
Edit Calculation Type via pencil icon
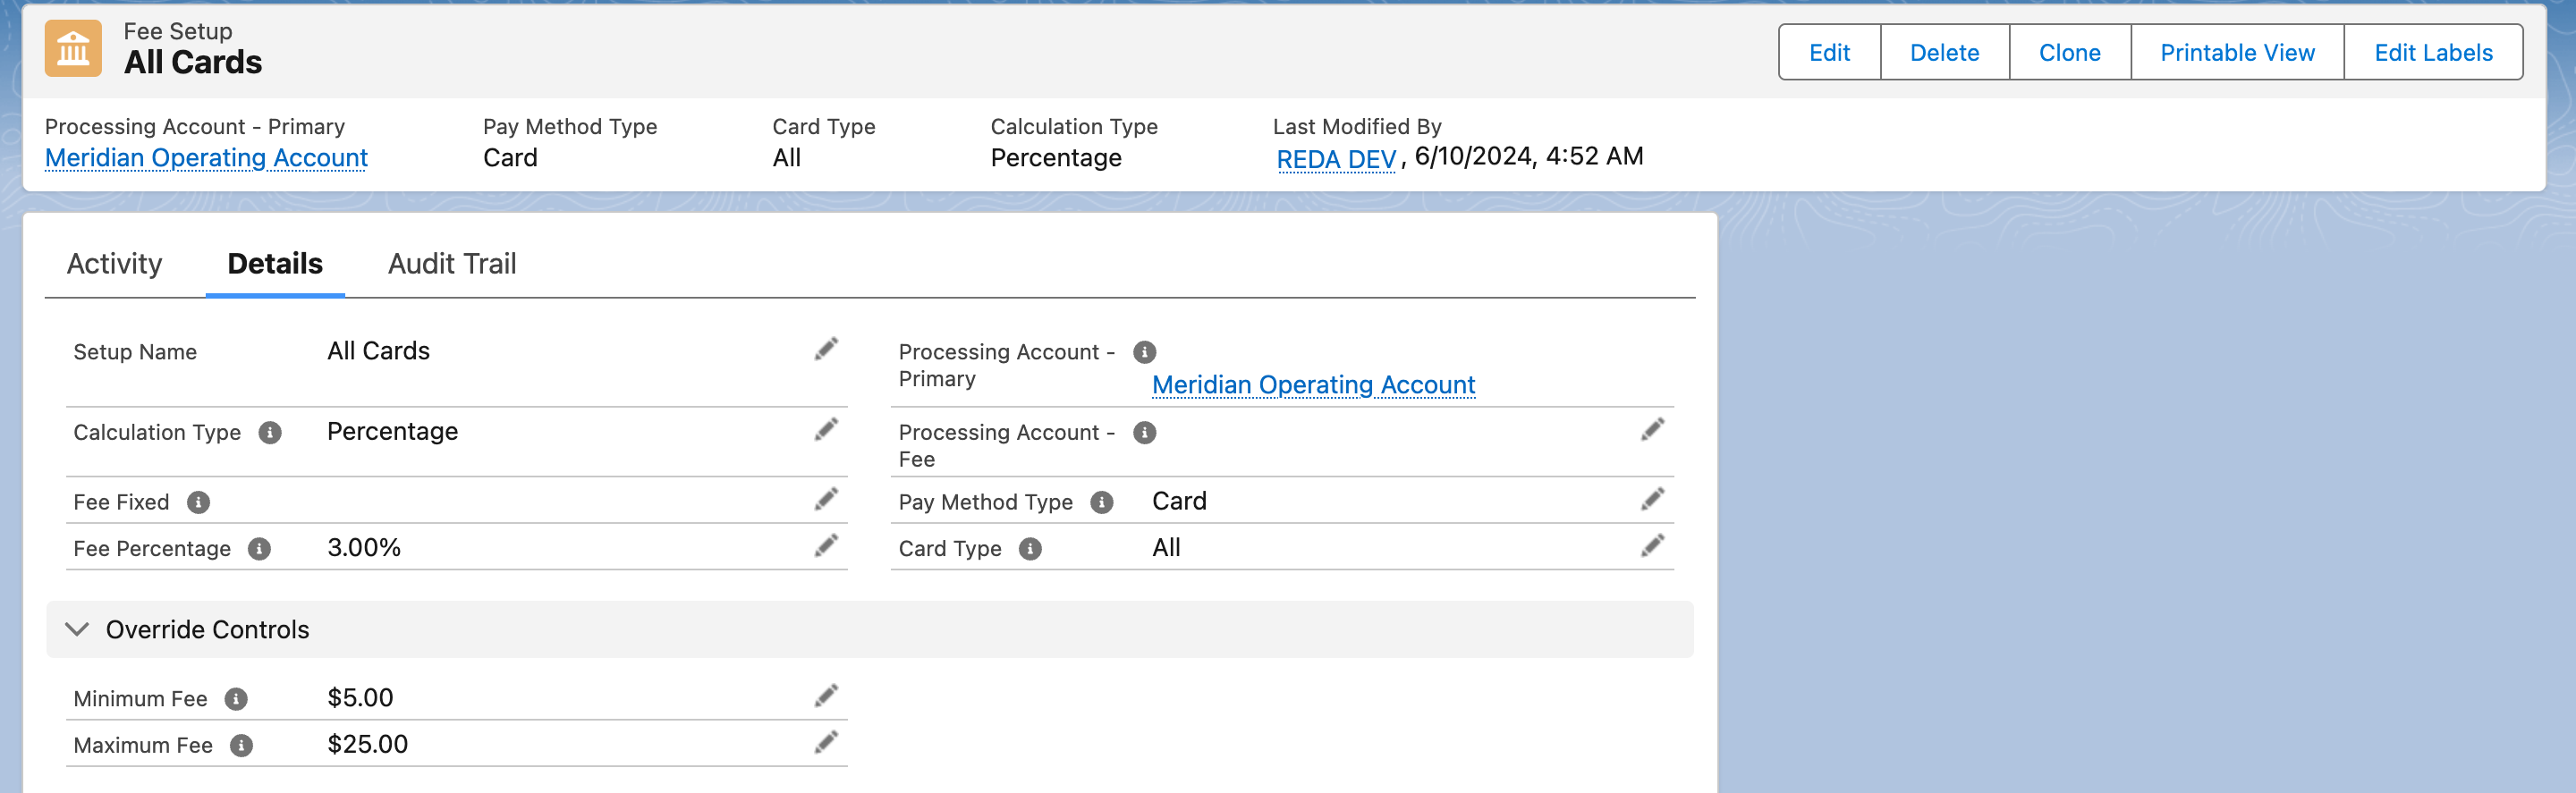826,430
